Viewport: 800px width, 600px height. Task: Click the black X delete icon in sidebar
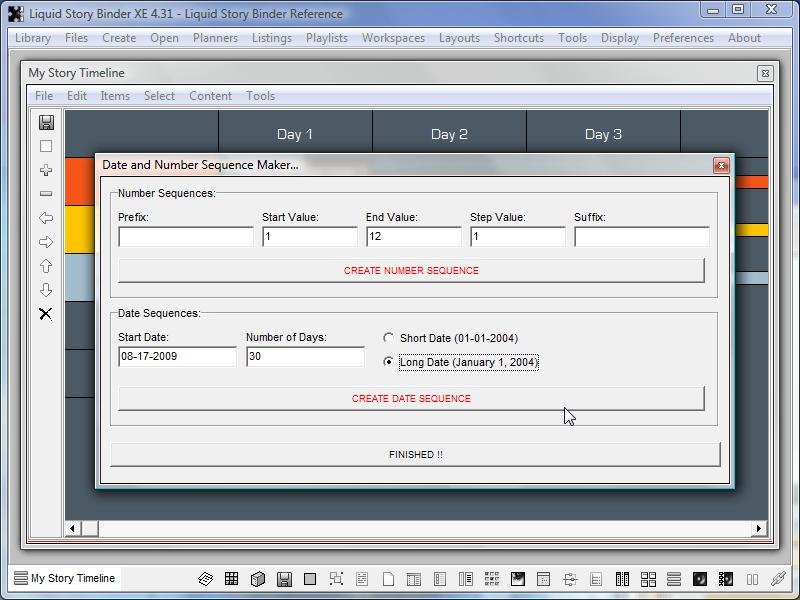[46, 314]
